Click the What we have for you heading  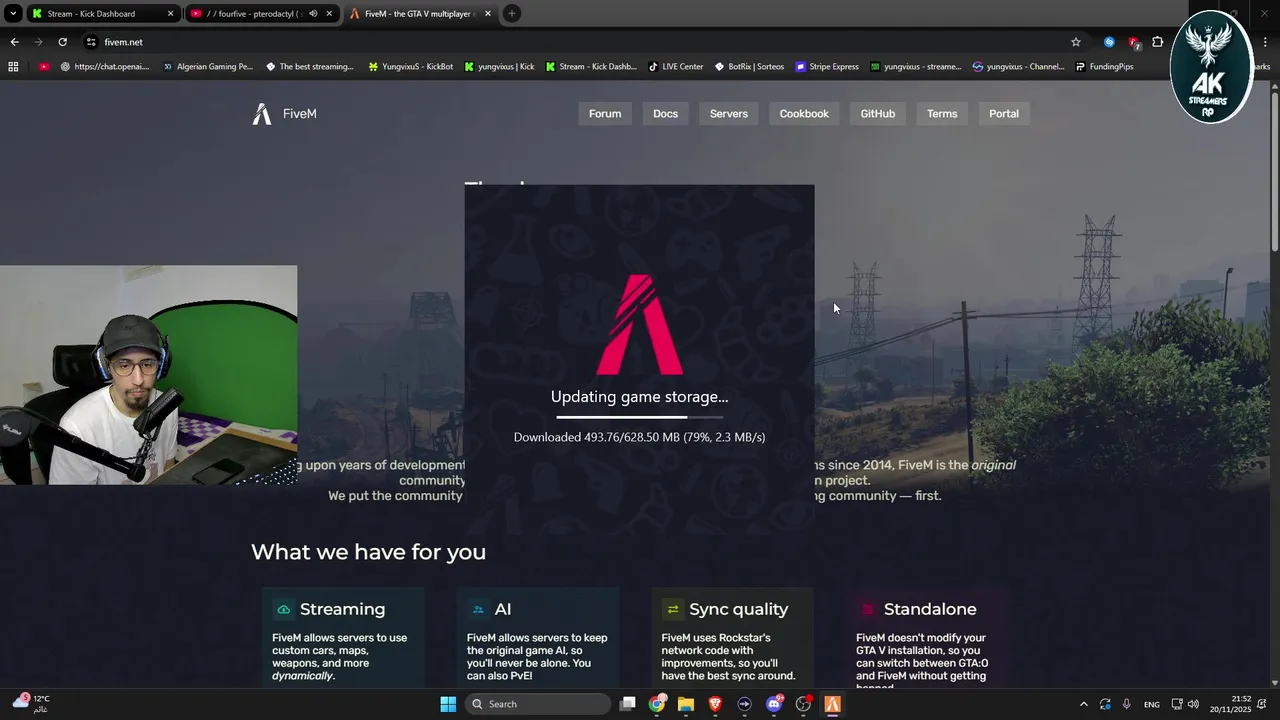pyautogui.click(x=368, y=552)
